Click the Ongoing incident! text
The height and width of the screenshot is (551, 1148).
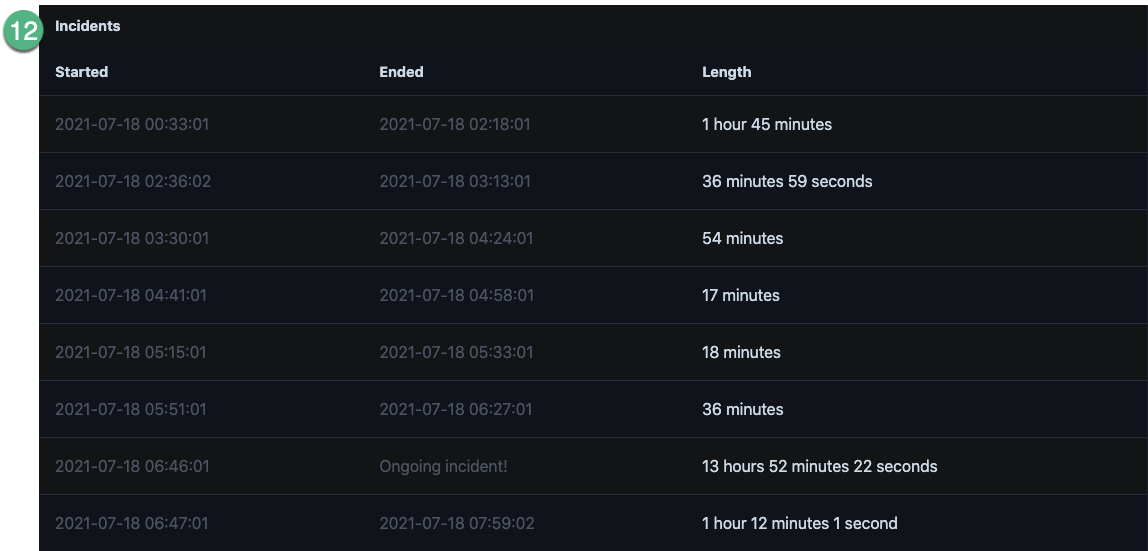click(x=443, y=466)
